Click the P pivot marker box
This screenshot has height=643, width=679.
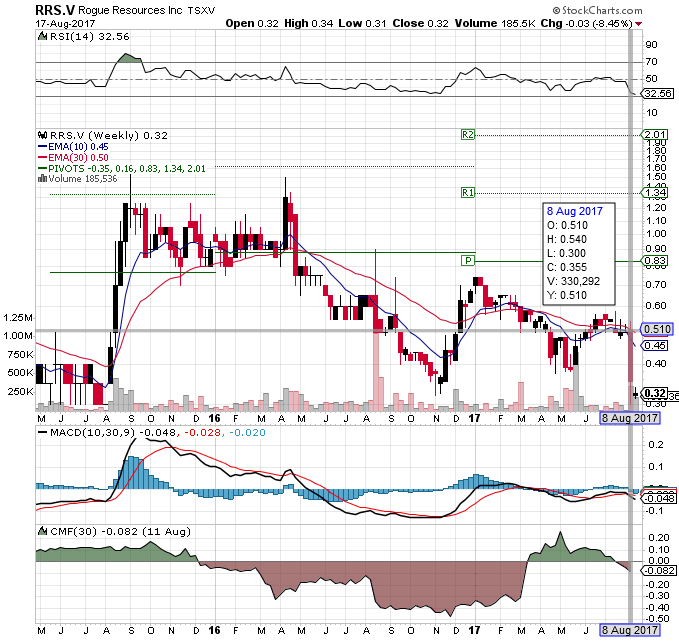[x=468, y=261]
